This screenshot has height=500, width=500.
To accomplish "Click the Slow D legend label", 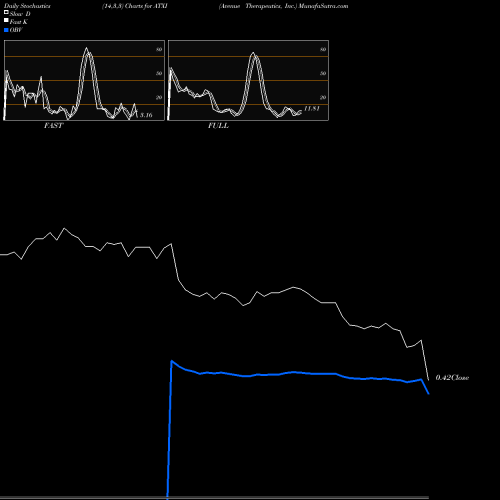I will 20,14.
